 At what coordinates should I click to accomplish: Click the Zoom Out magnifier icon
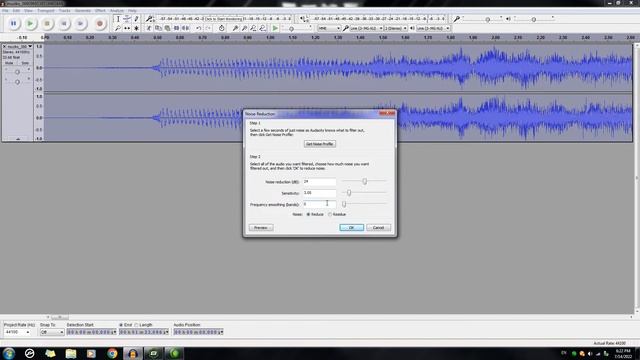tap(244, 28)
